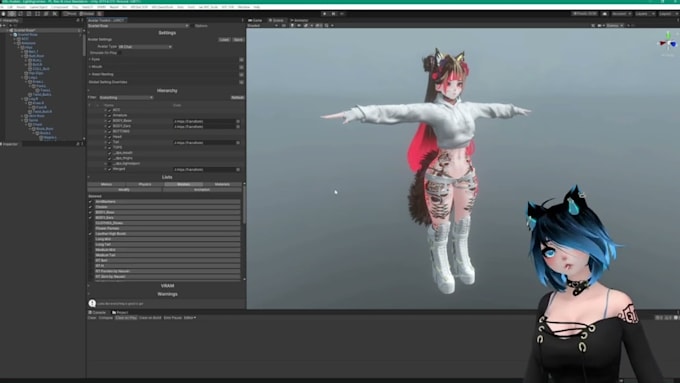Click the Materials list button
Image resolution: width=680 pixels, height=383 pixels.
[222, 184]
